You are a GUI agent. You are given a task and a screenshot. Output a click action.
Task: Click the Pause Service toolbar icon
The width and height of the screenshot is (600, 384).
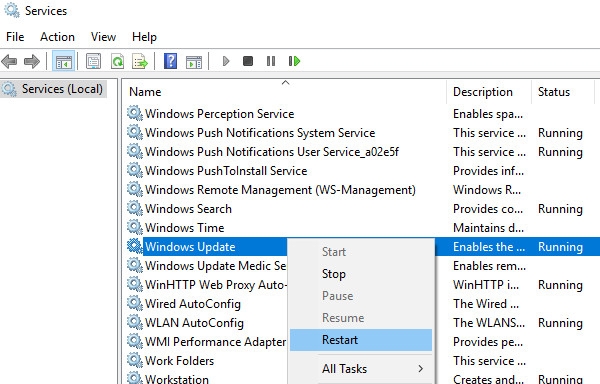click(x=271, y=61)
